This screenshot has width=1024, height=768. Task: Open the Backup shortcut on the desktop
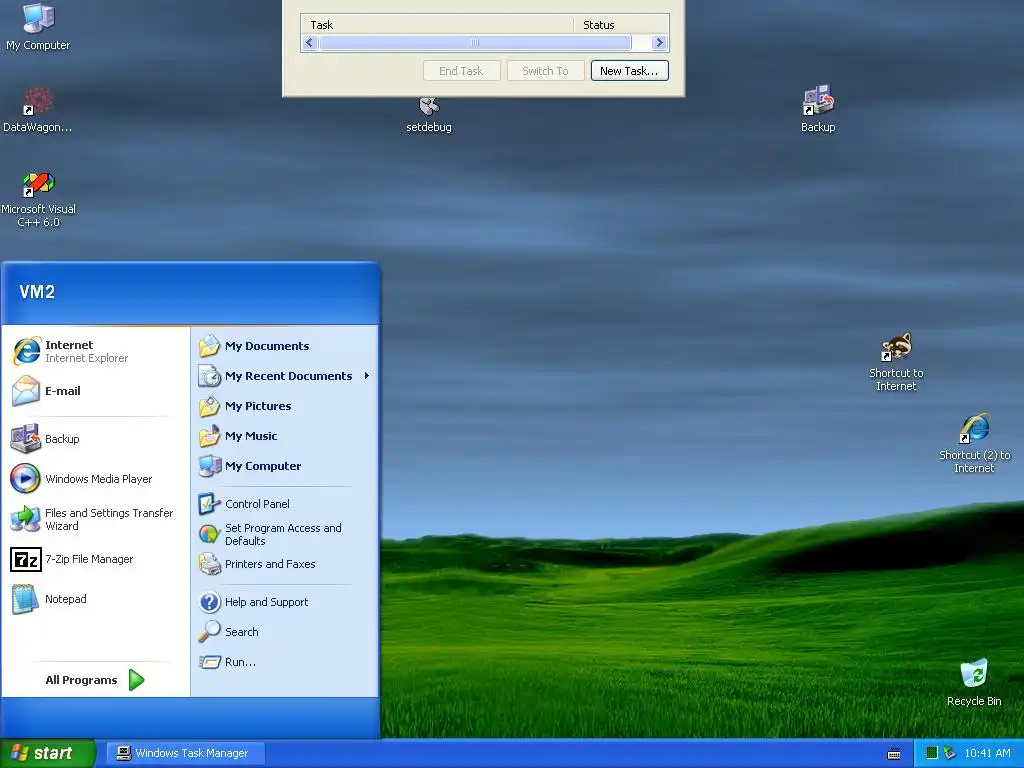(x=818, y=108)
